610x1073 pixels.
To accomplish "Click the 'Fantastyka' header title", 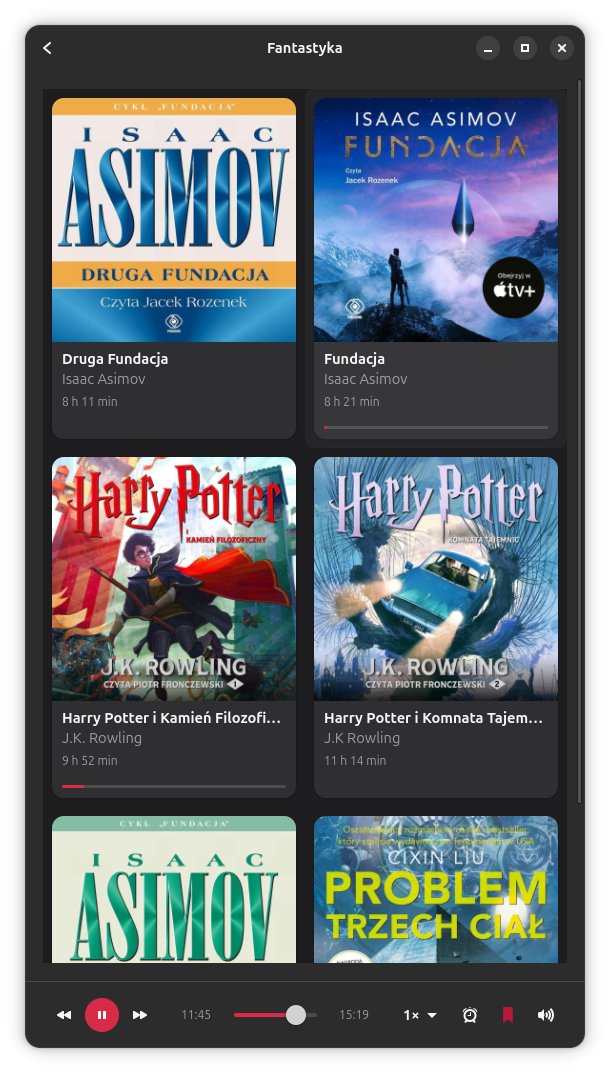I will (305, 48).
